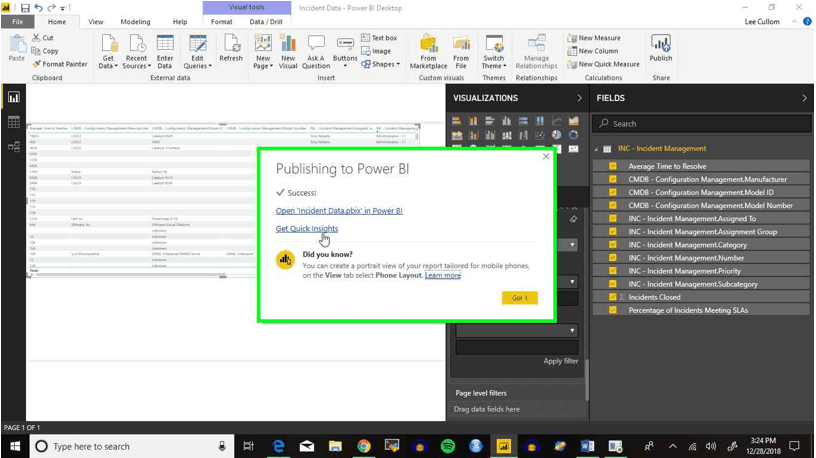
Task: Click the Buttons insert icon
Action: pyautogui.click(x=345, y=51)
